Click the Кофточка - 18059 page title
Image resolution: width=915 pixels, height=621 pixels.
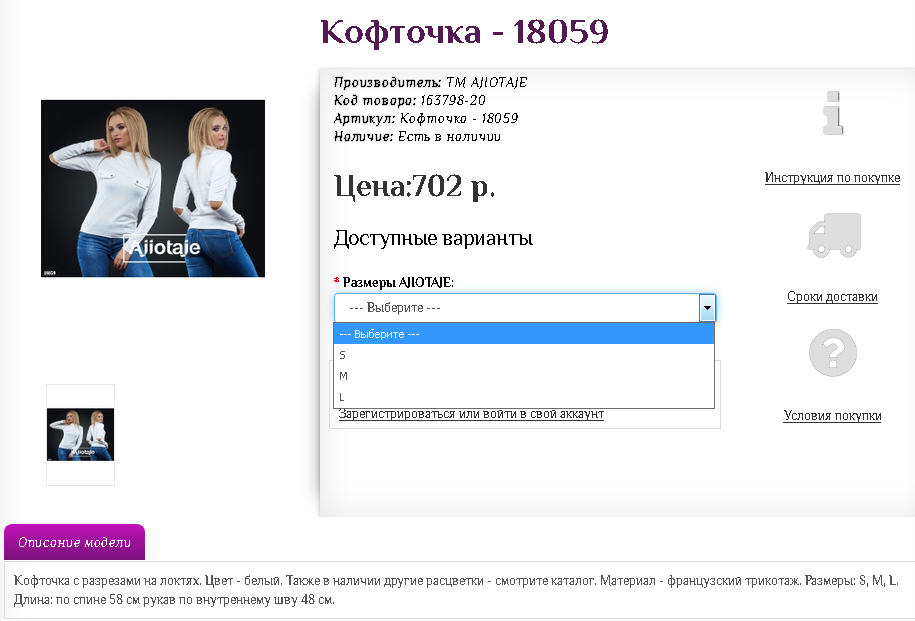pyautogui.click(x=465, y=32)
